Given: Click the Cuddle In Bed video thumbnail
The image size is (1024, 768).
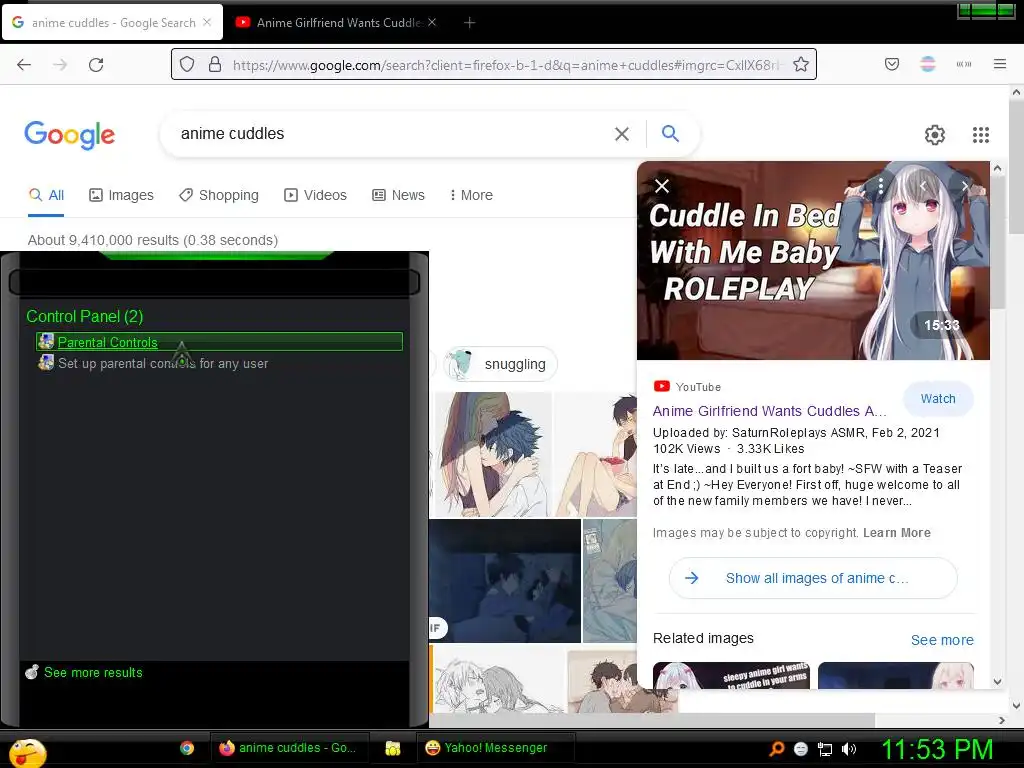Looking at the screenshot, I should [813, 261].
